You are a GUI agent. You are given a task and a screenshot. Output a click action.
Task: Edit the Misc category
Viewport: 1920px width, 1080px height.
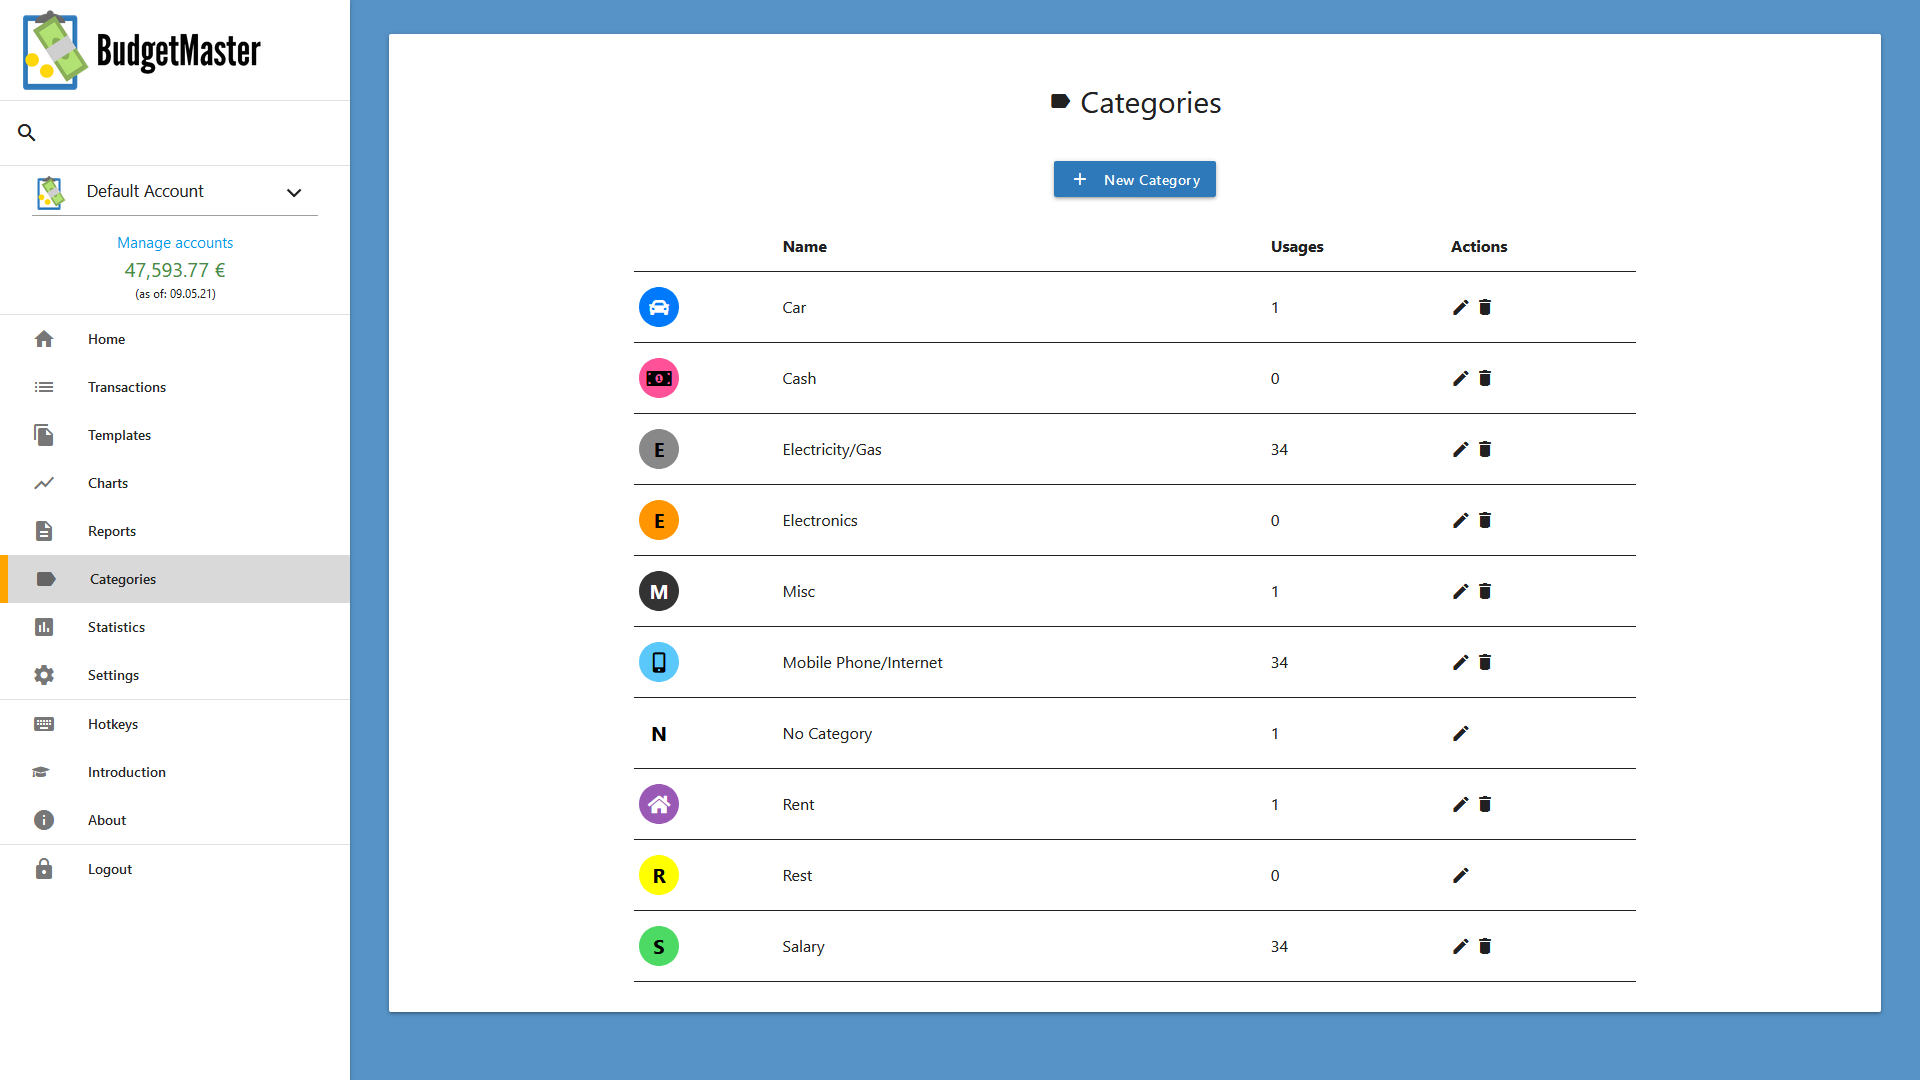[1460, 591]
